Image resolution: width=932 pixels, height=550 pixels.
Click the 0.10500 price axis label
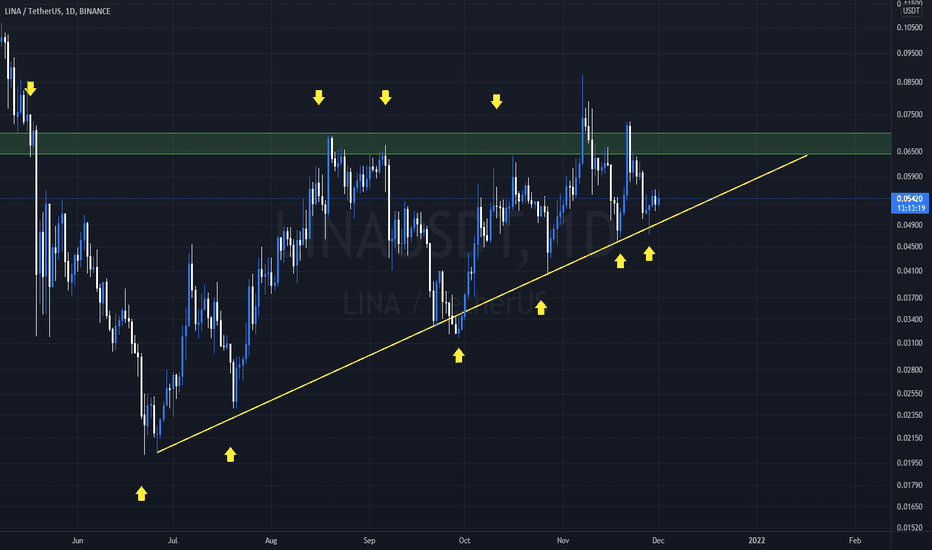click(909, 27)
